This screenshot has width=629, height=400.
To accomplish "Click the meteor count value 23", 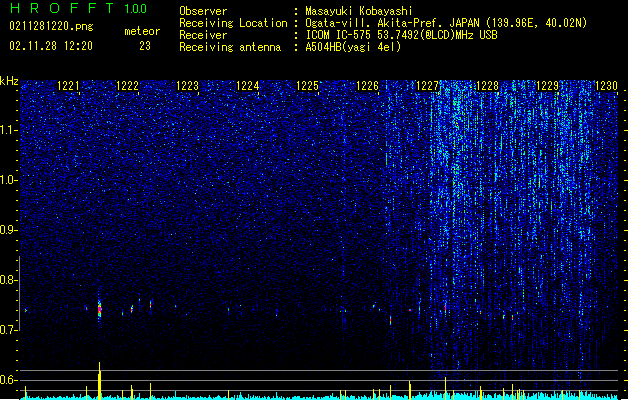I will [x=145, y=46].
